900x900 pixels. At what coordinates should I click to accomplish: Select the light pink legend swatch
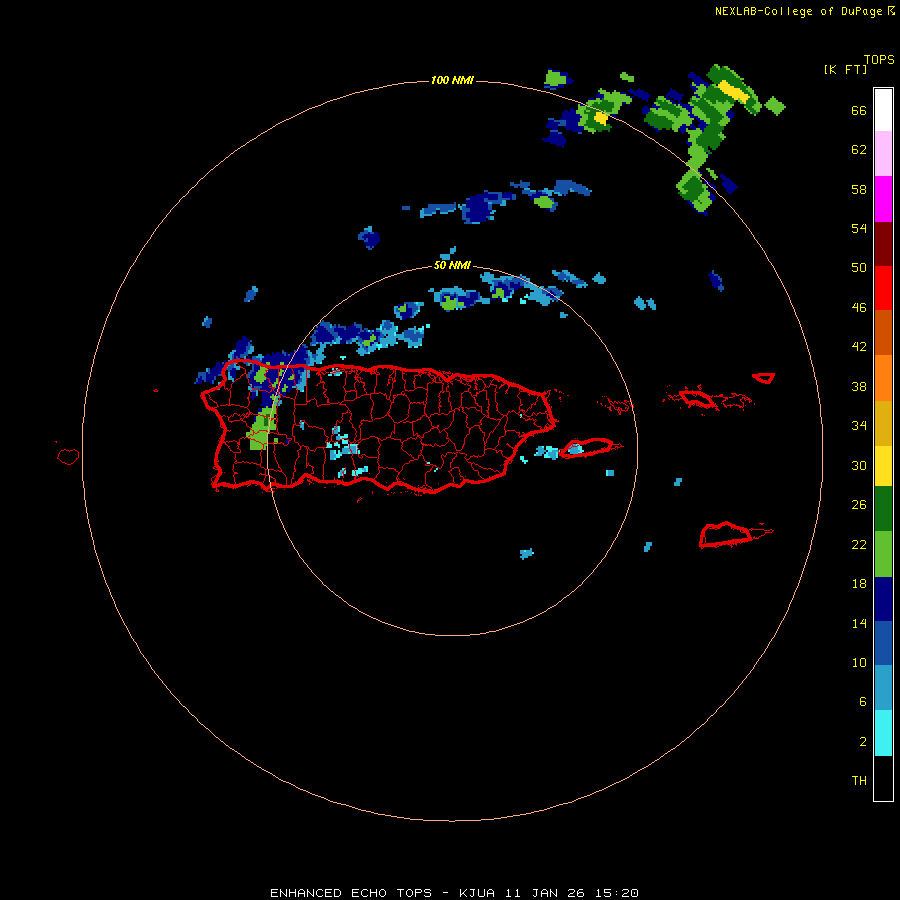[883, 153]
